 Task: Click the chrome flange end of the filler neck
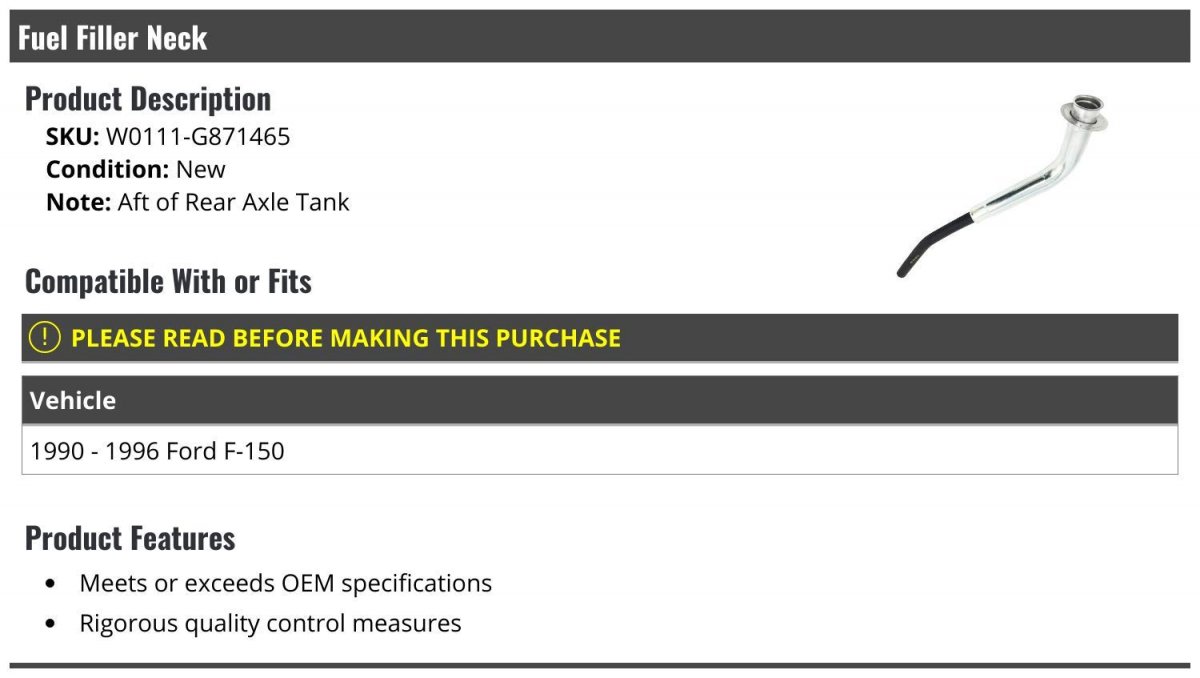click(x=1085, y=113)
